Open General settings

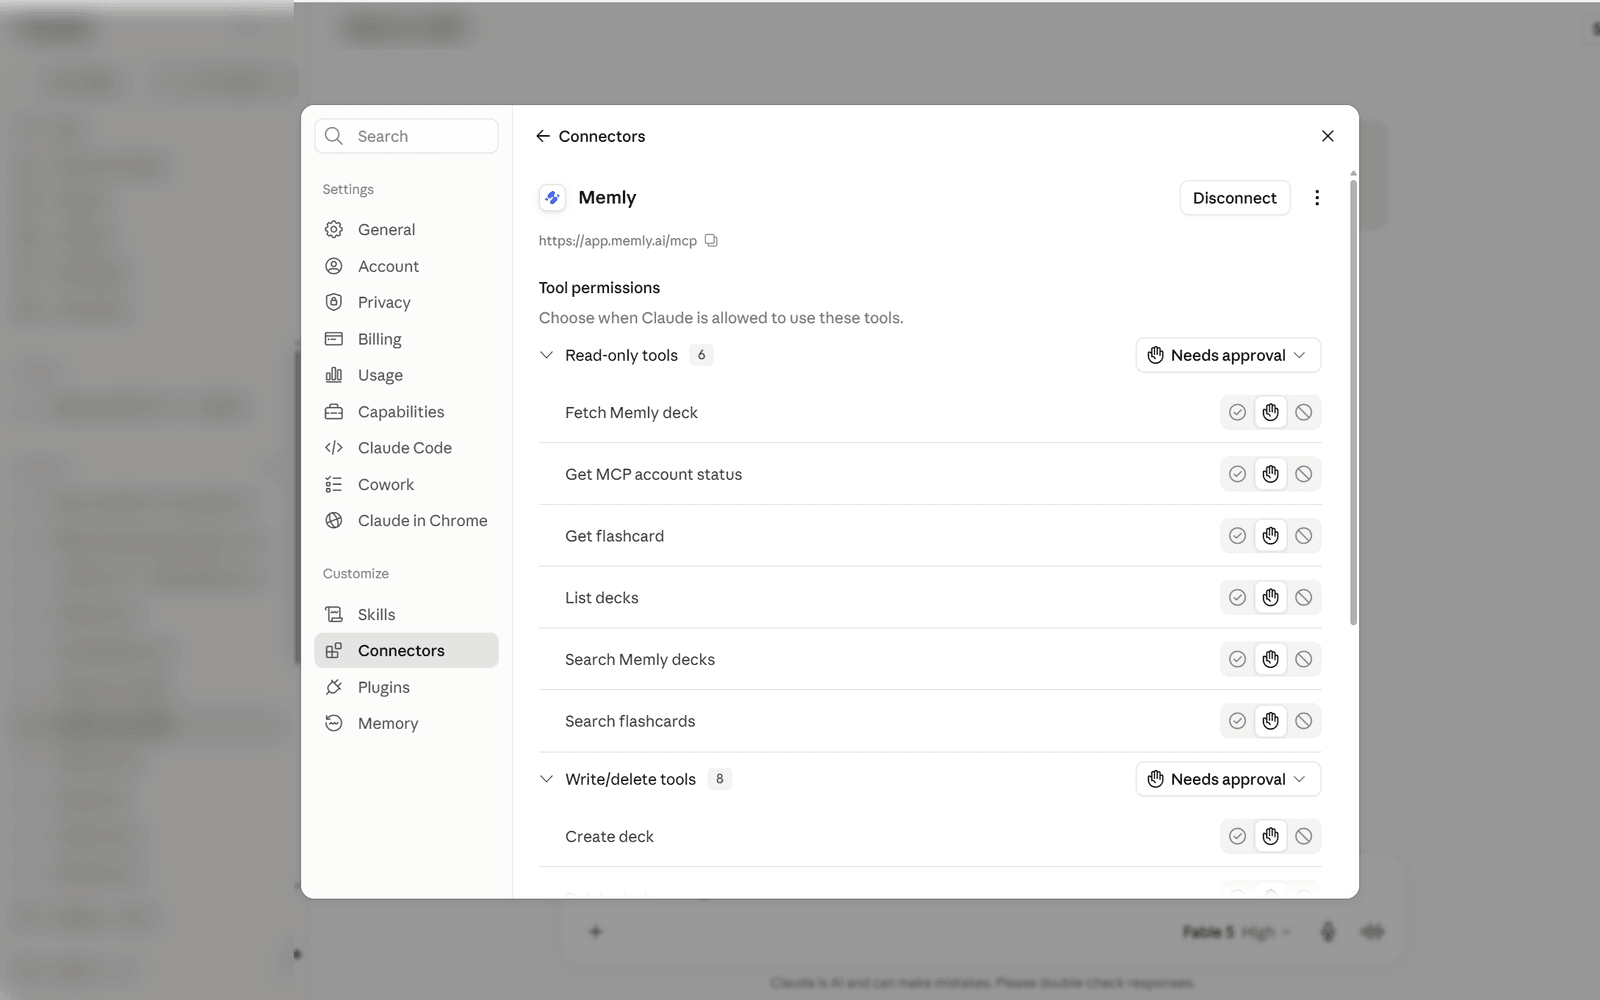coord(406,229)
